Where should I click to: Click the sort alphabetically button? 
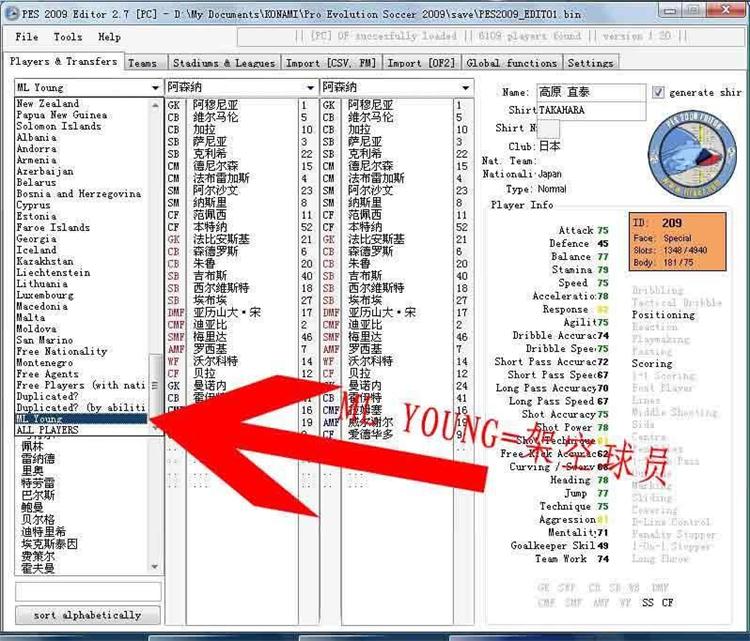pos(87,615)
